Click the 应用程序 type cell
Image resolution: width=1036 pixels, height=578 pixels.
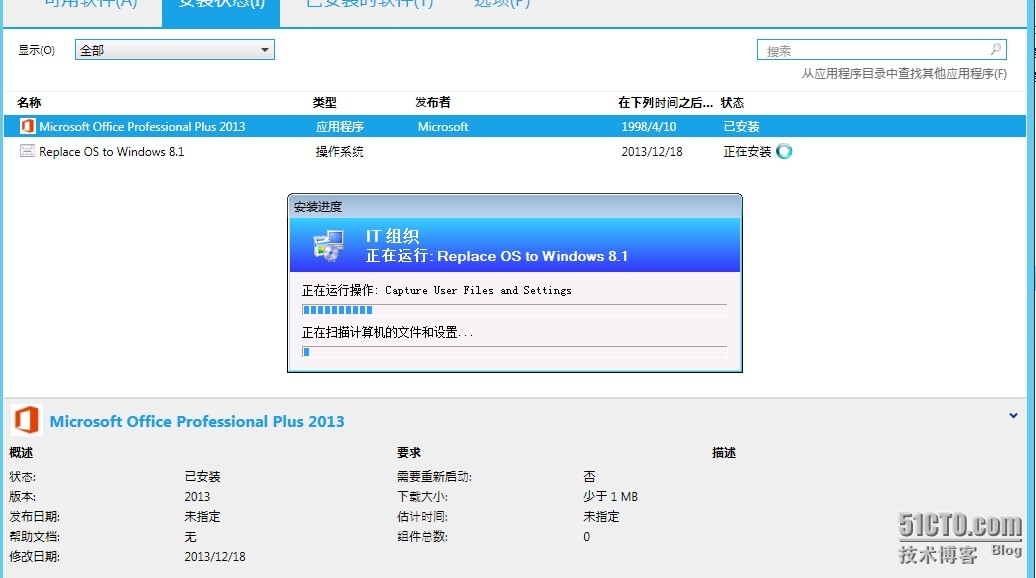coord(340,126)
